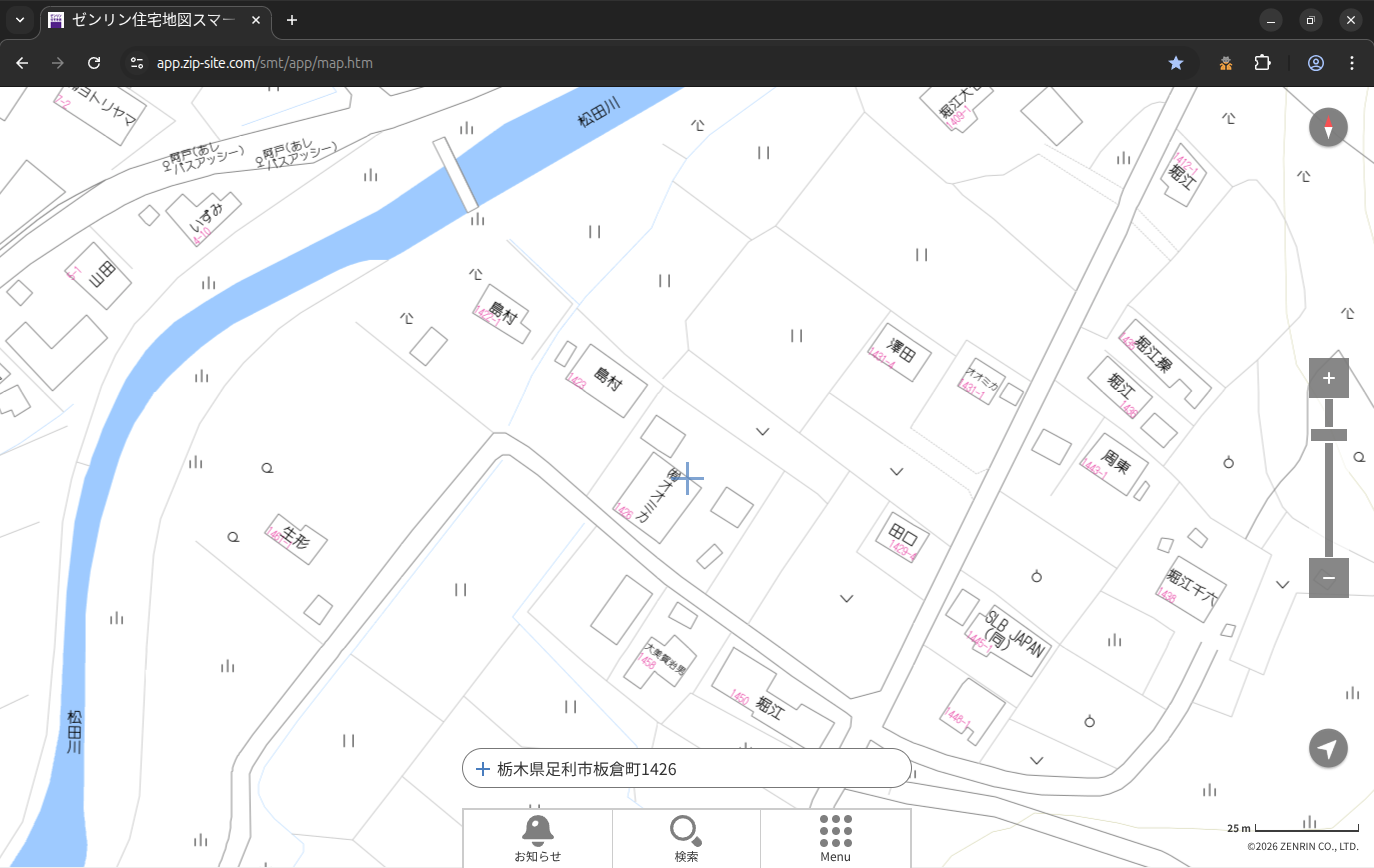Go back to the previous page
This screenshot has width=1374, height=868.
[22, 63]
